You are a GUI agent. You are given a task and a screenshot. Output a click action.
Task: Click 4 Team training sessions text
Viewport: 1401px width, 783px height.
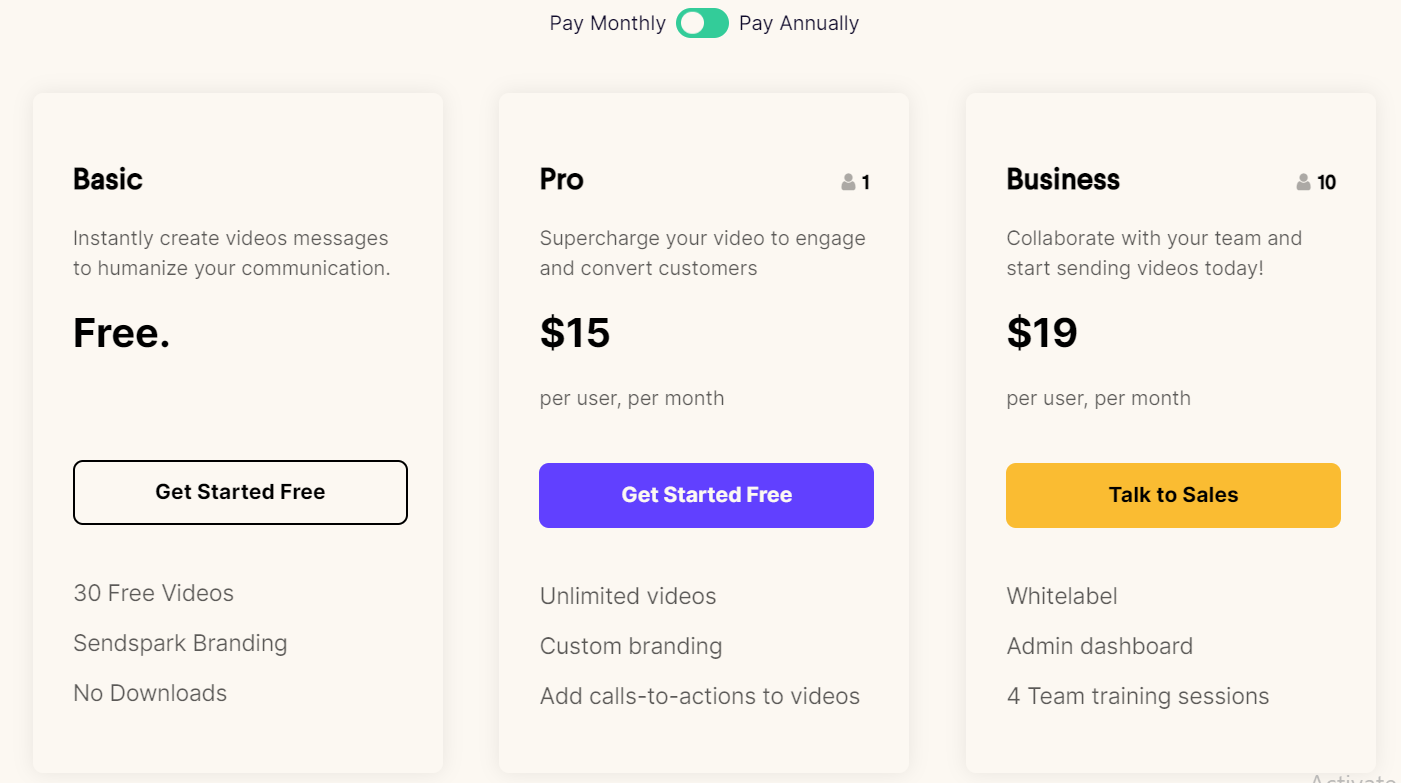(x=1138, y=696)
